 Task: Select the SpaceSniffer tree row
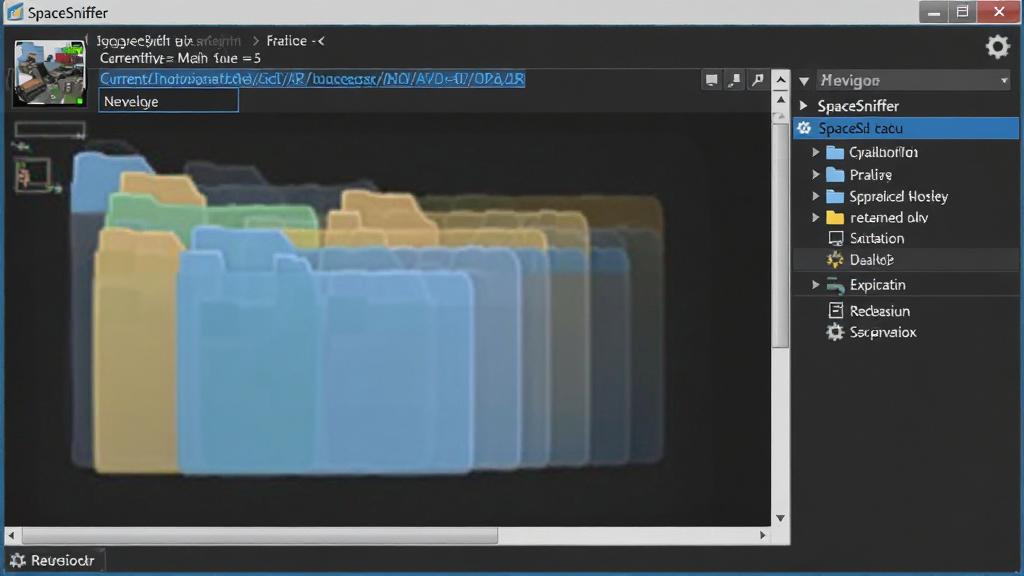tap(906, 106)
